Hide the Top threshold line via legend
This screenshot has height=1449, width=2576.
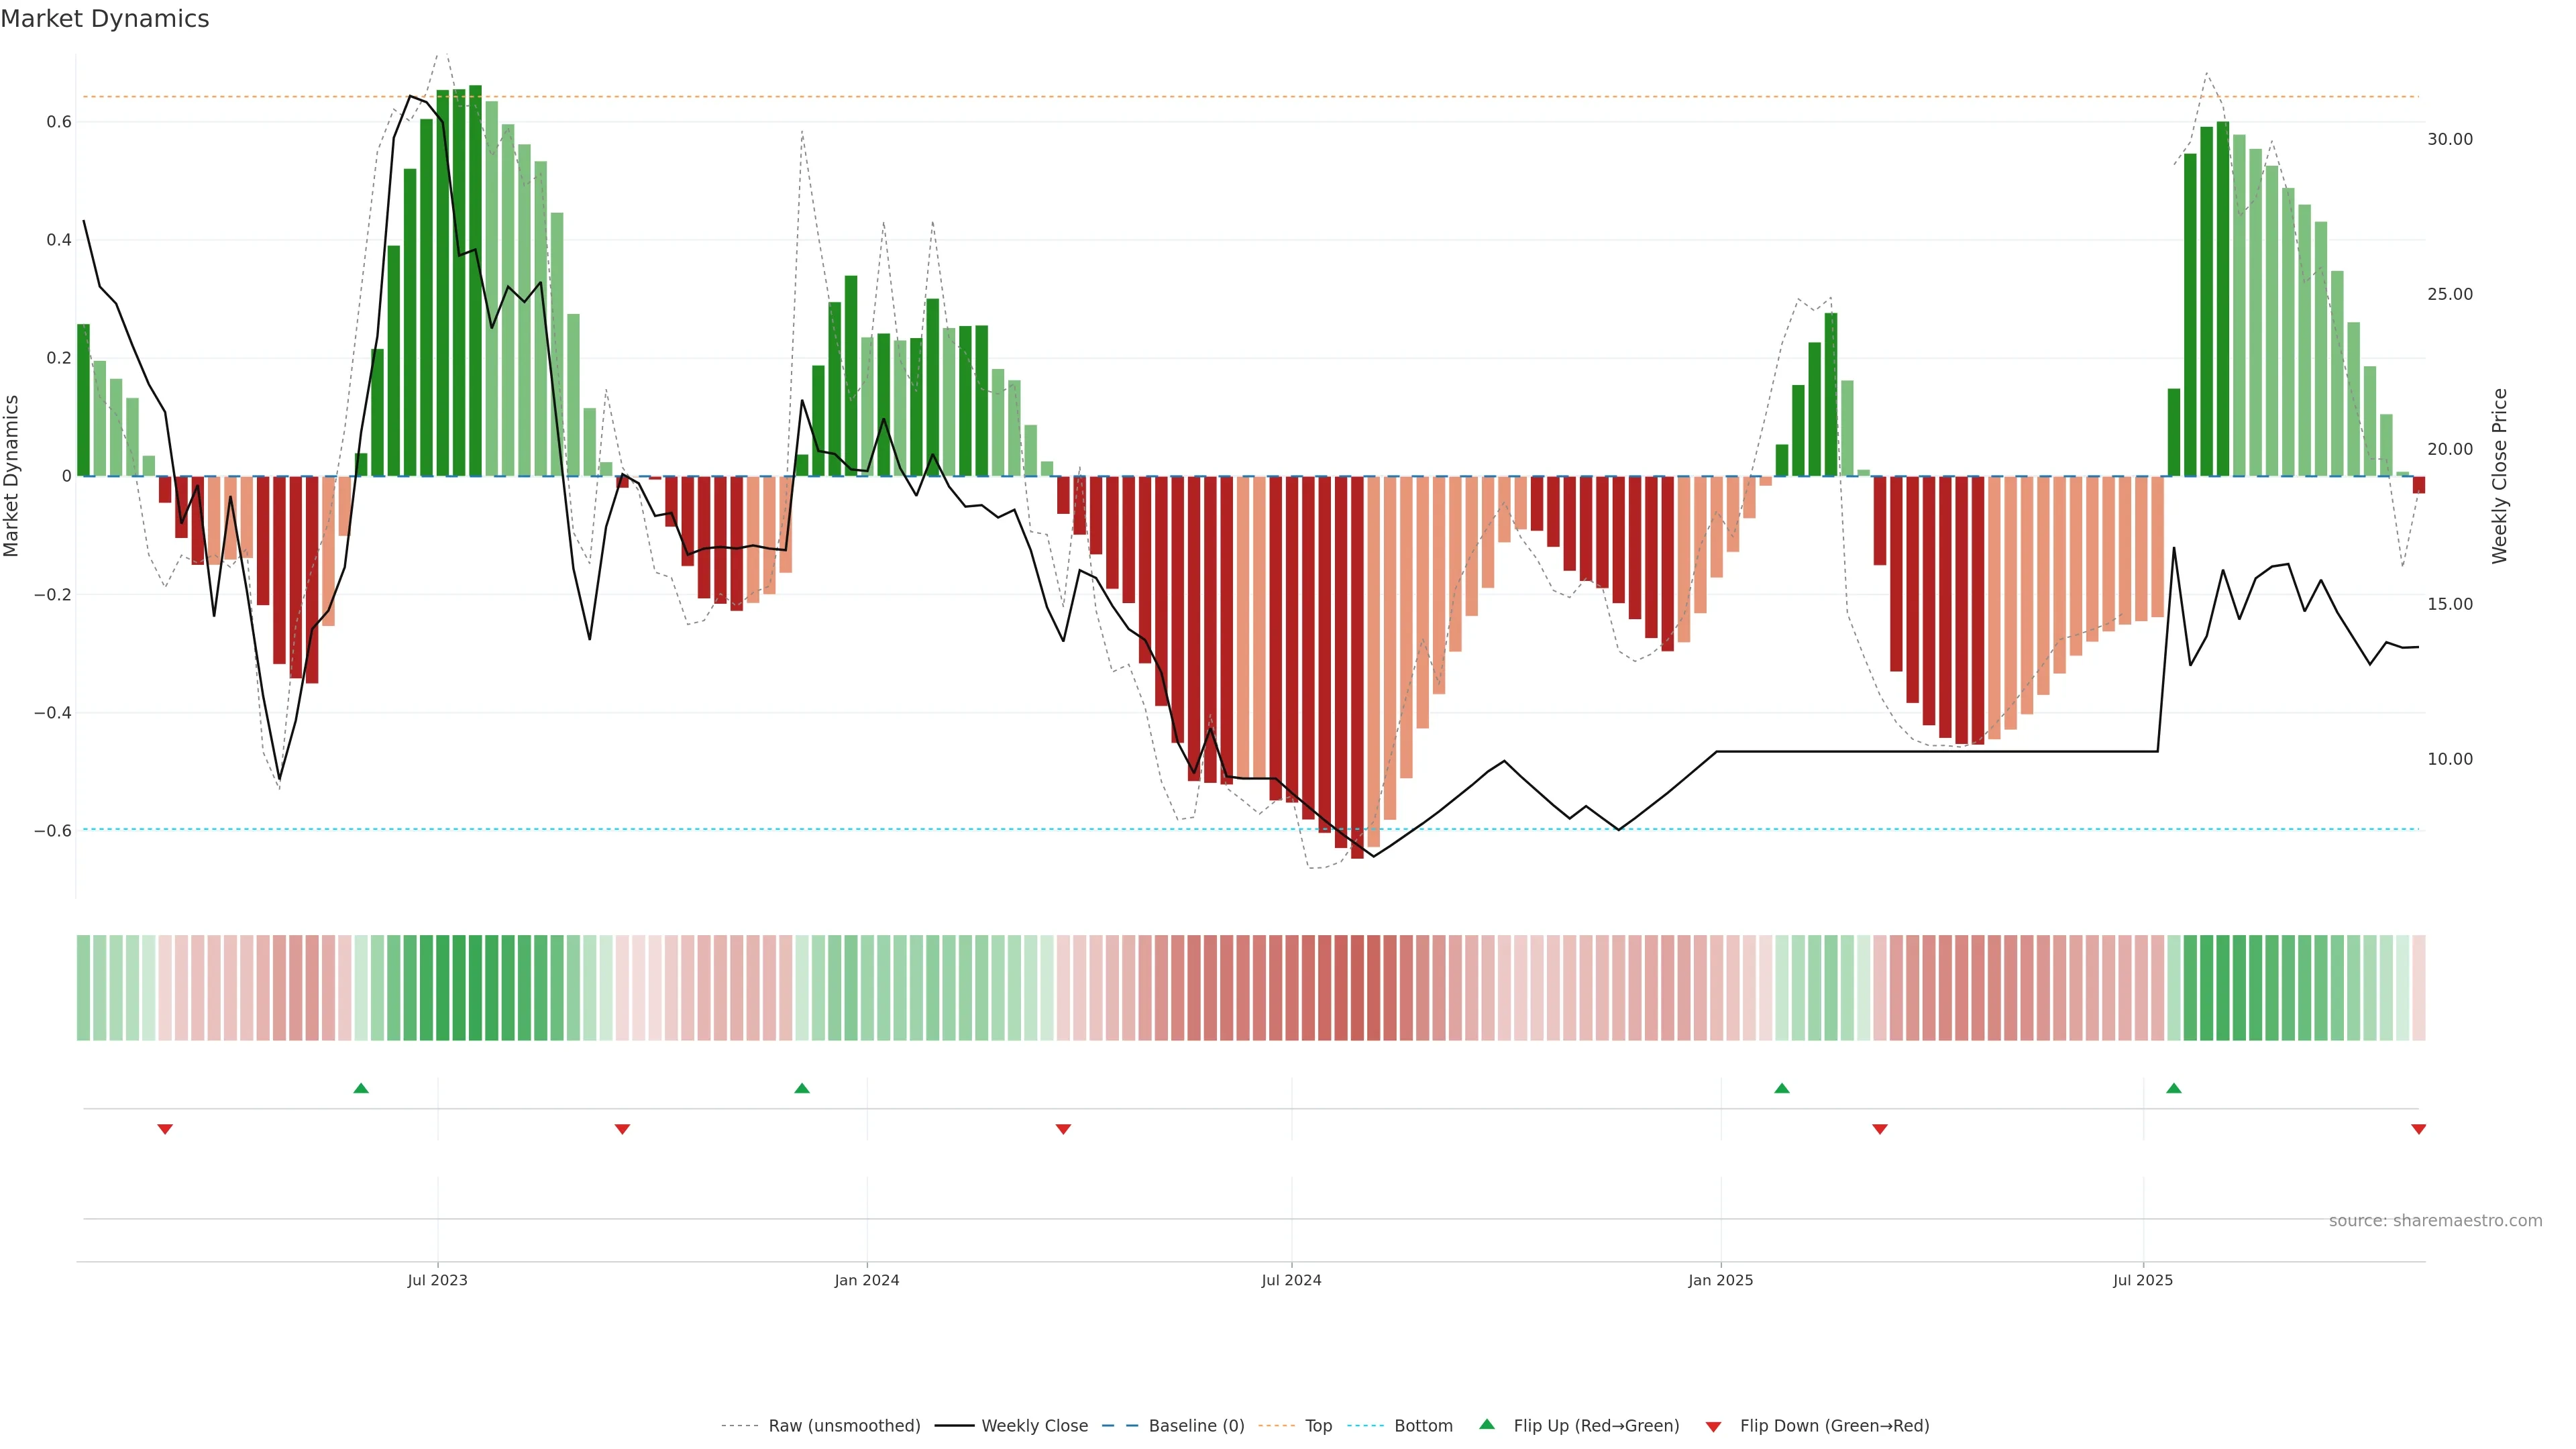(x=1318, y=1426)
